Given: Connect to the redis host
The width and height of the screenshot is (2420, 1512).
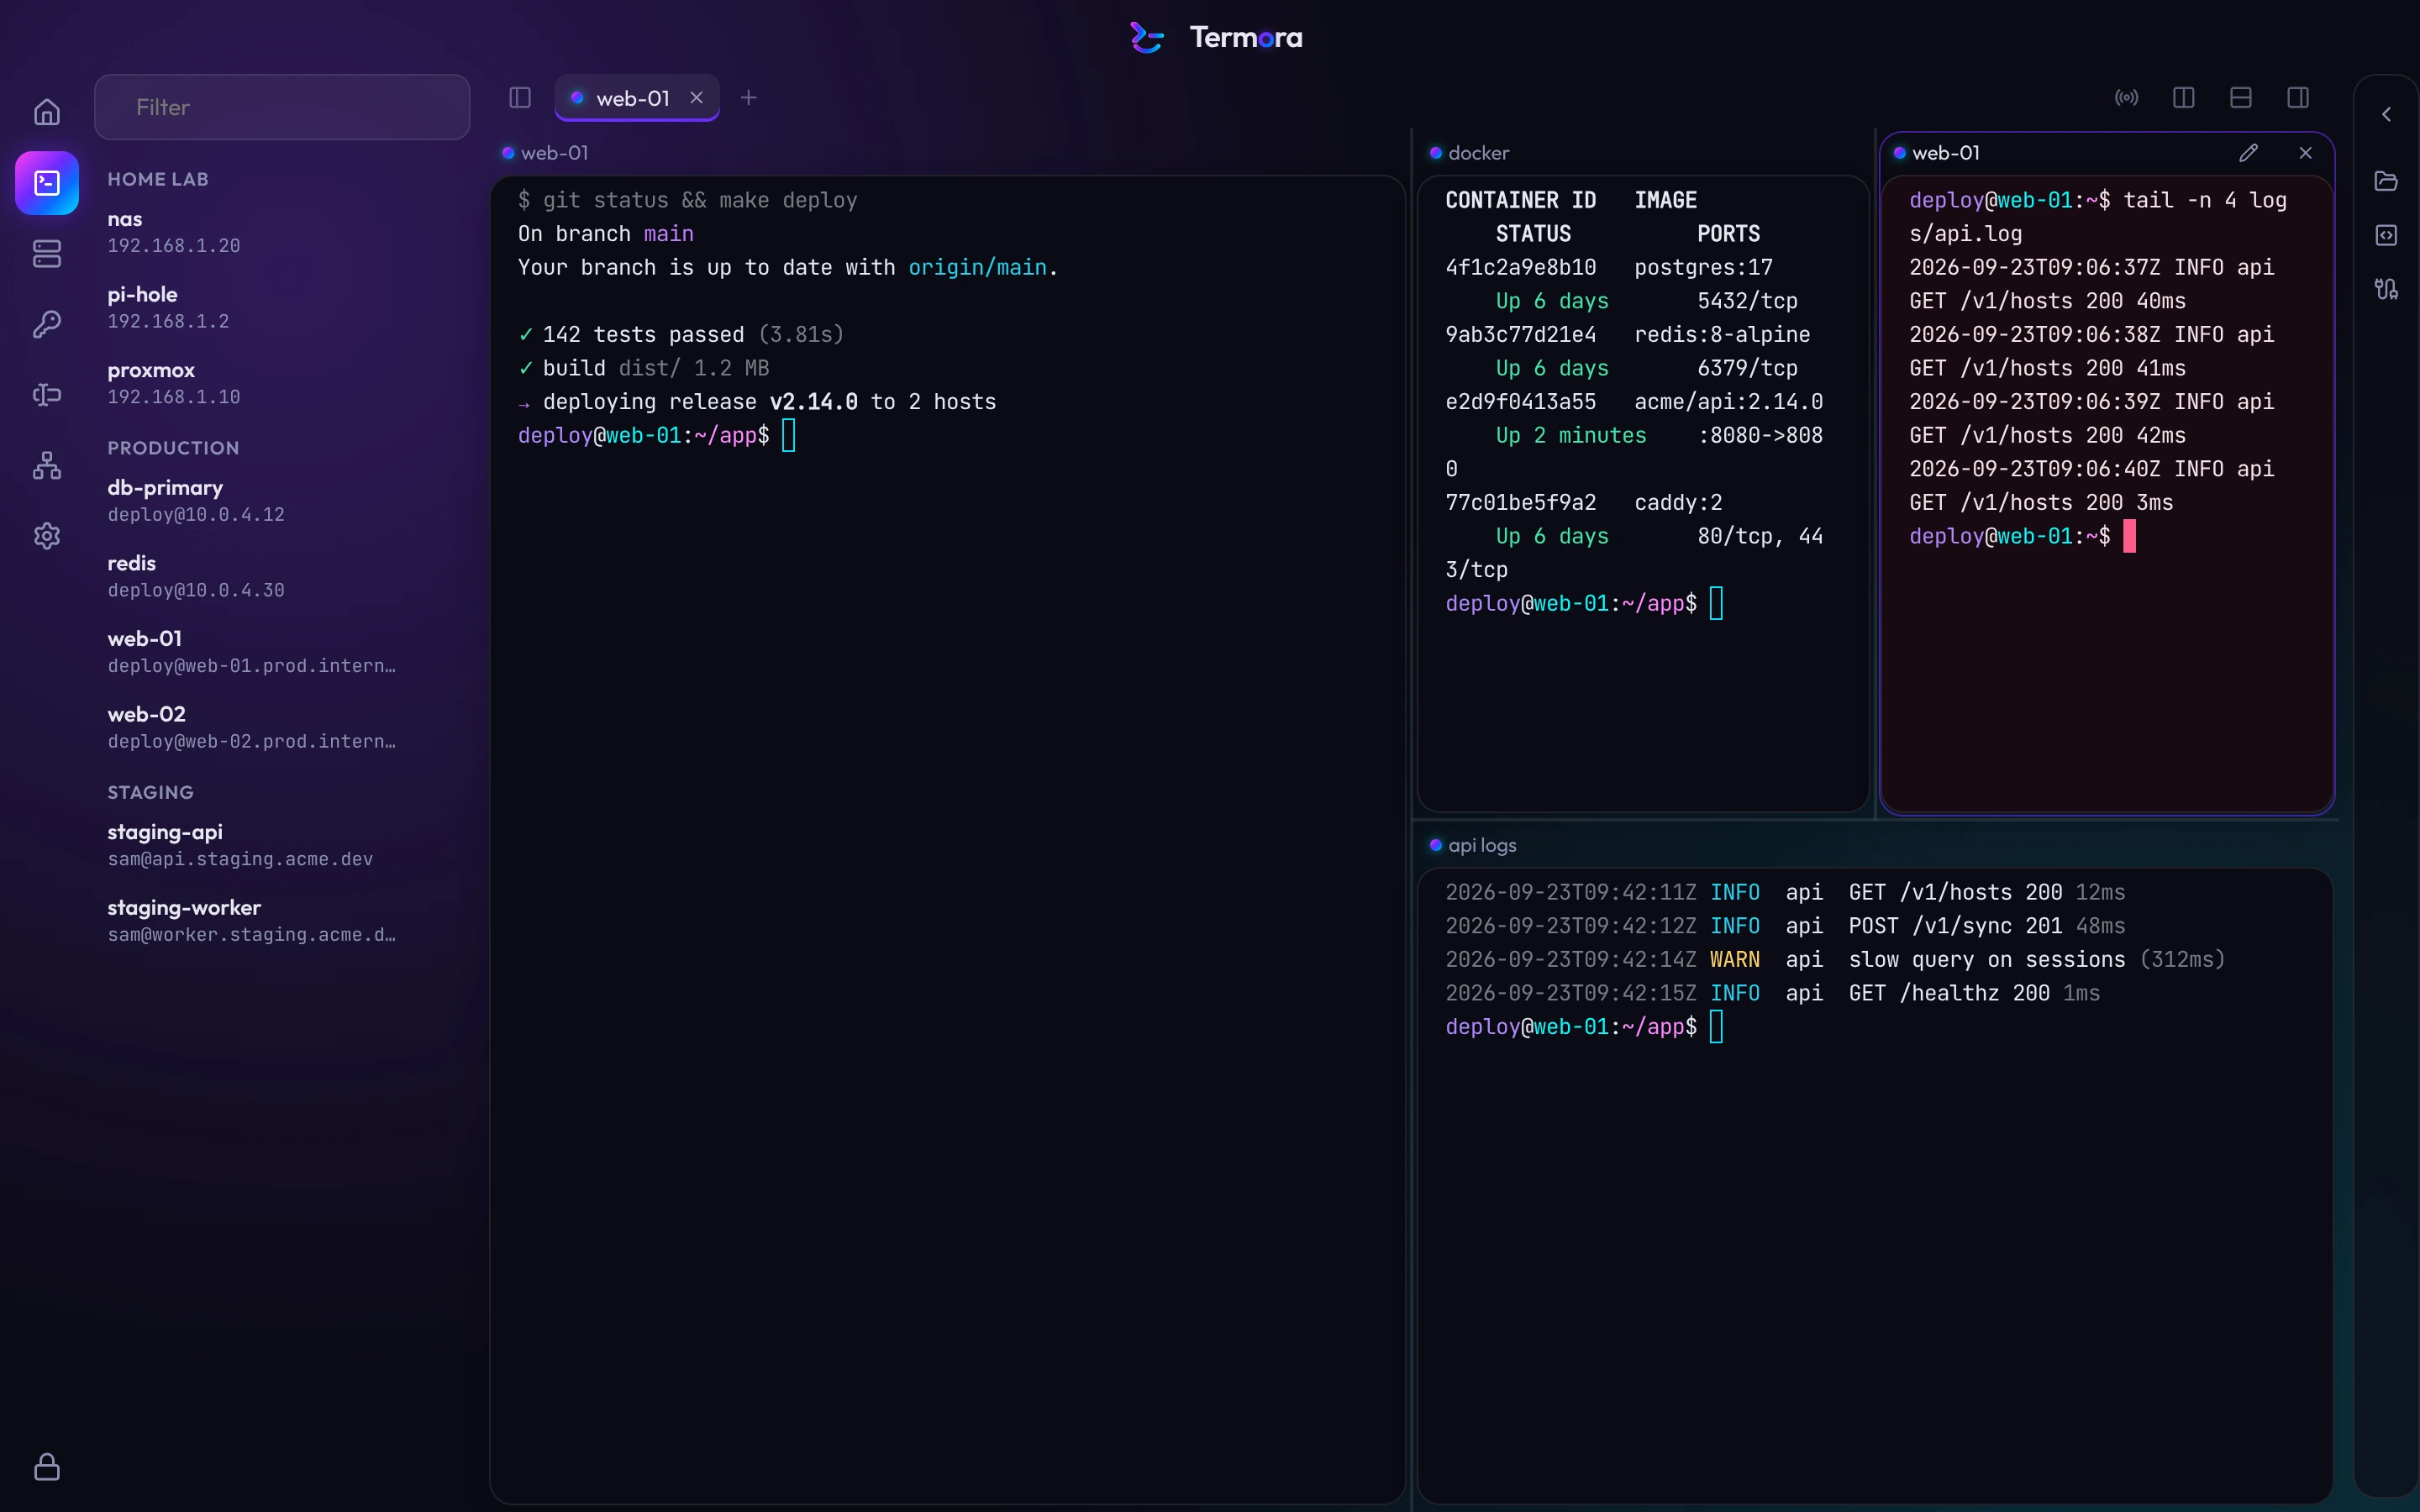Looking at the screenshot, I should pyautogui.click(x=282, y=576).
